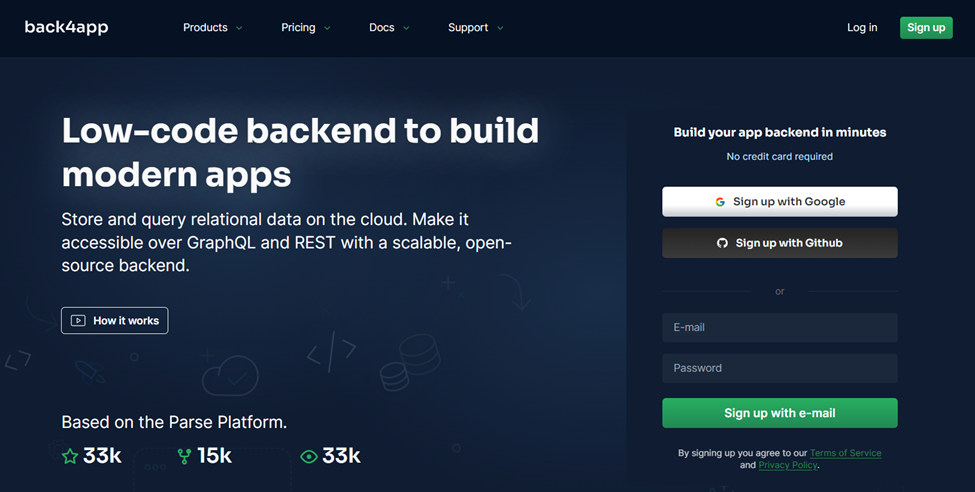Viewport: 975px width, 492px height.
Task: Click the eye watchers icon
Action: click(308, 457)
